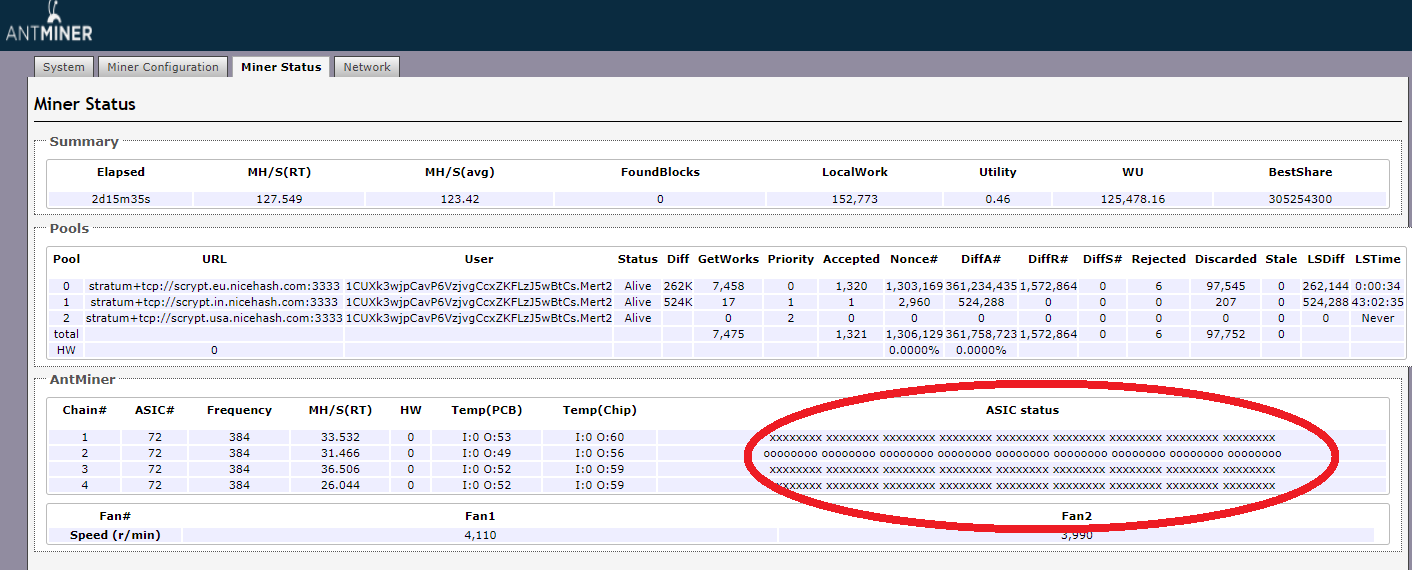Select chain 2 ASIC status row of o's
The image size is (1412, 584).
[1022, 453]
